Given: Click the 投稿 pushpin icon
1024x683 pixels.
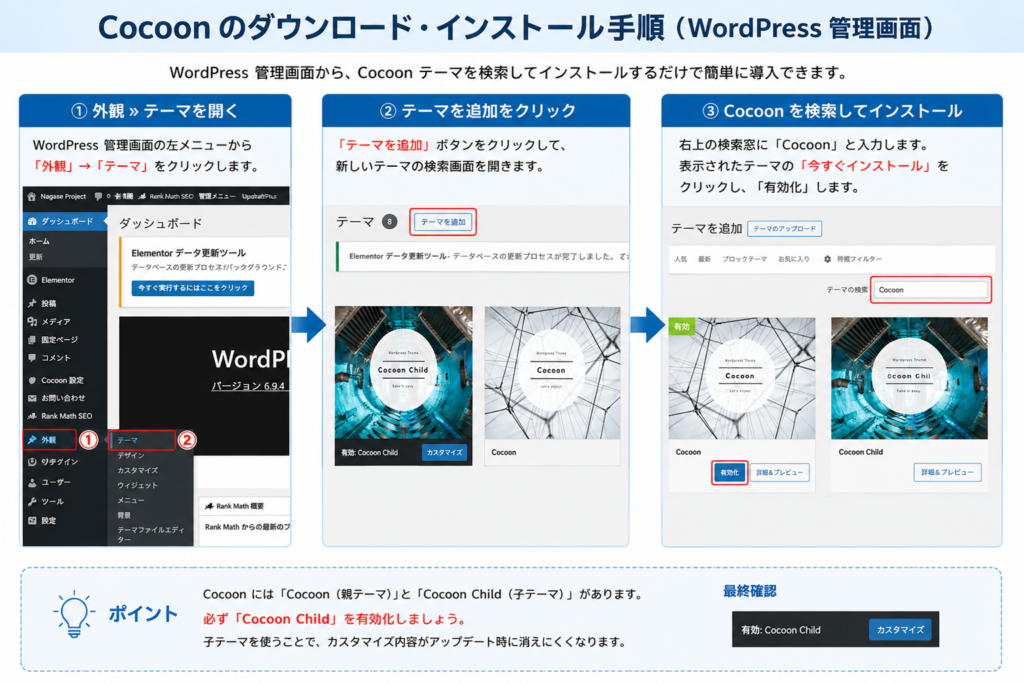Looking at the screenshot, I should (x=32, y=303).
